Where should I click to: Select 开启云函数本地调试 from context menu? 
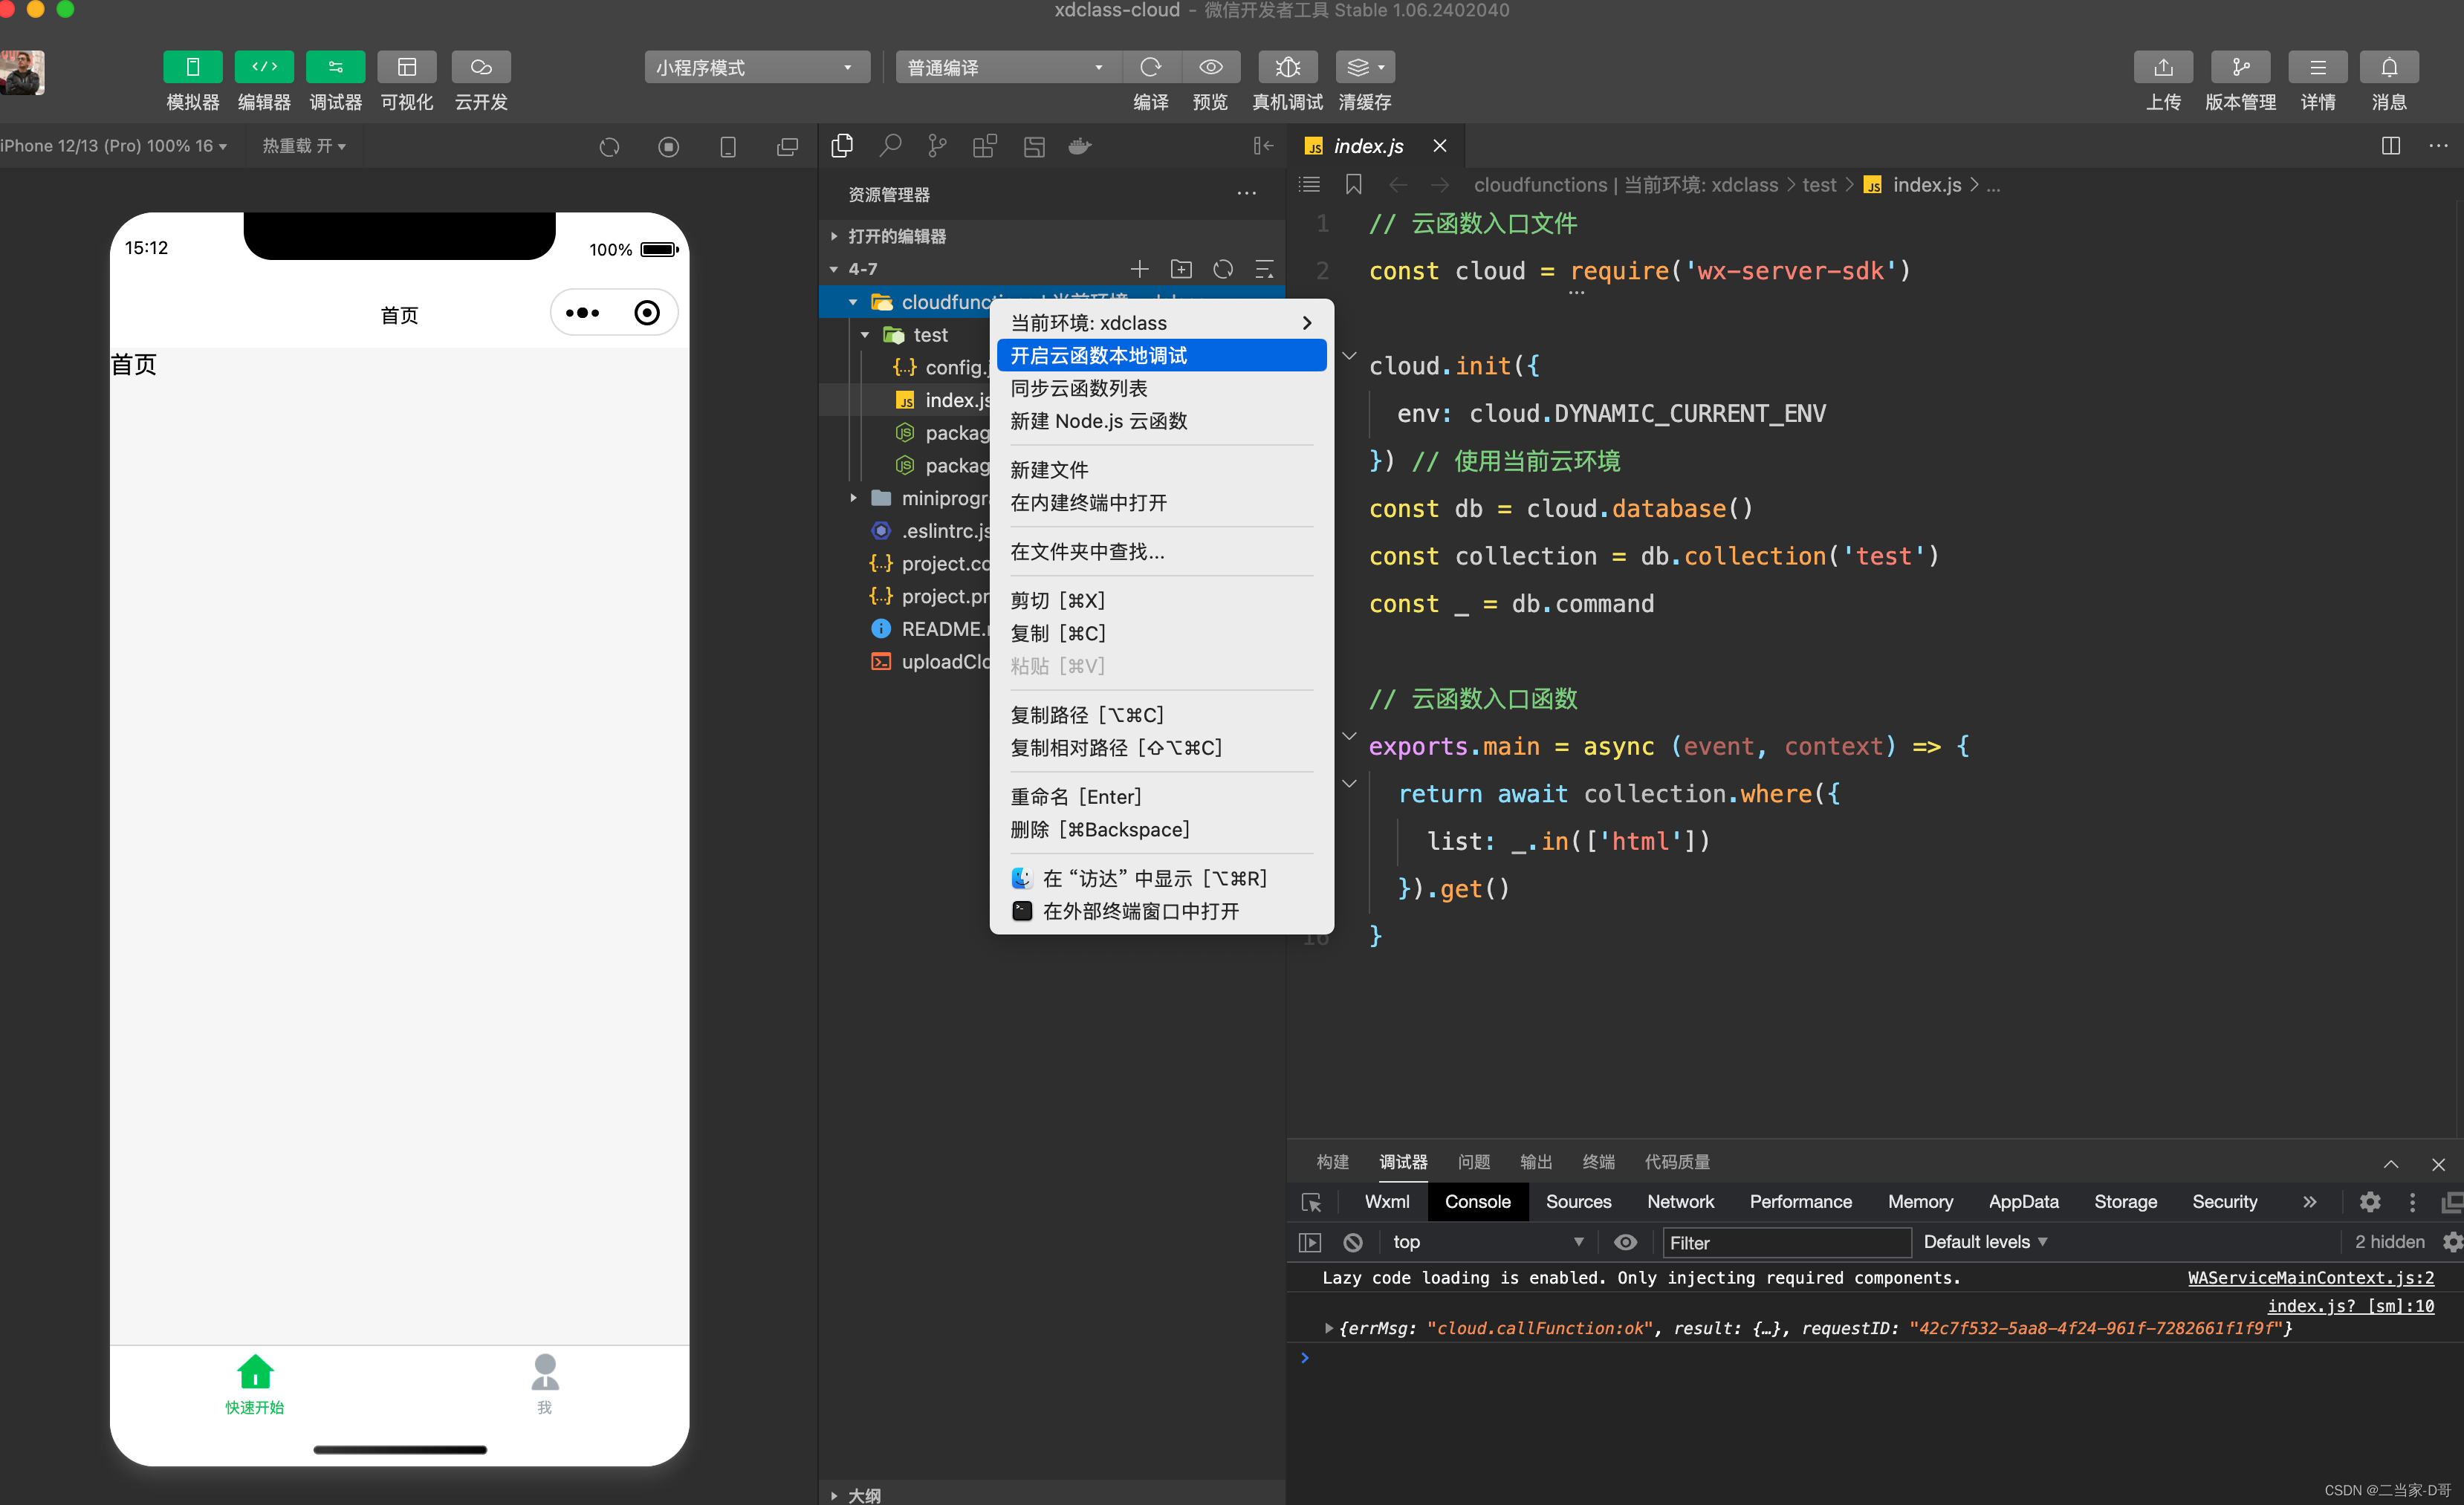1161,354
